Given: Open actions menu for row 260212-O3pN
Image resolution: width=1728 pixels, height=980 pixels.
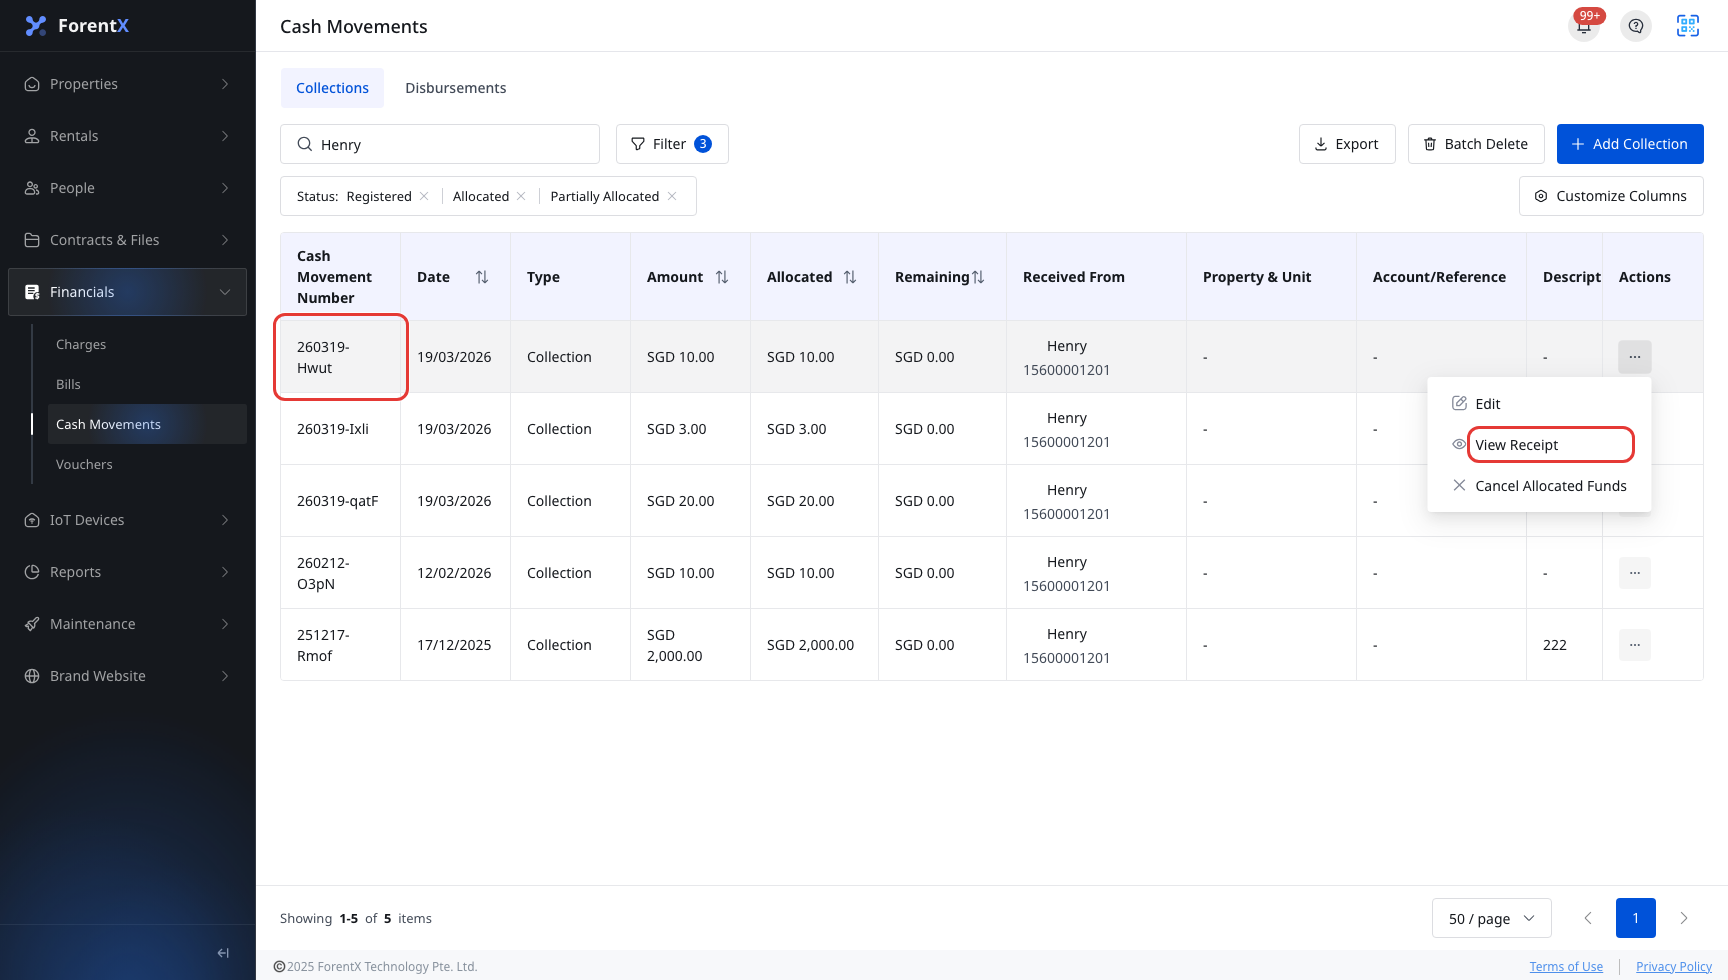Looking at the screenshot, I should 1635,573.
